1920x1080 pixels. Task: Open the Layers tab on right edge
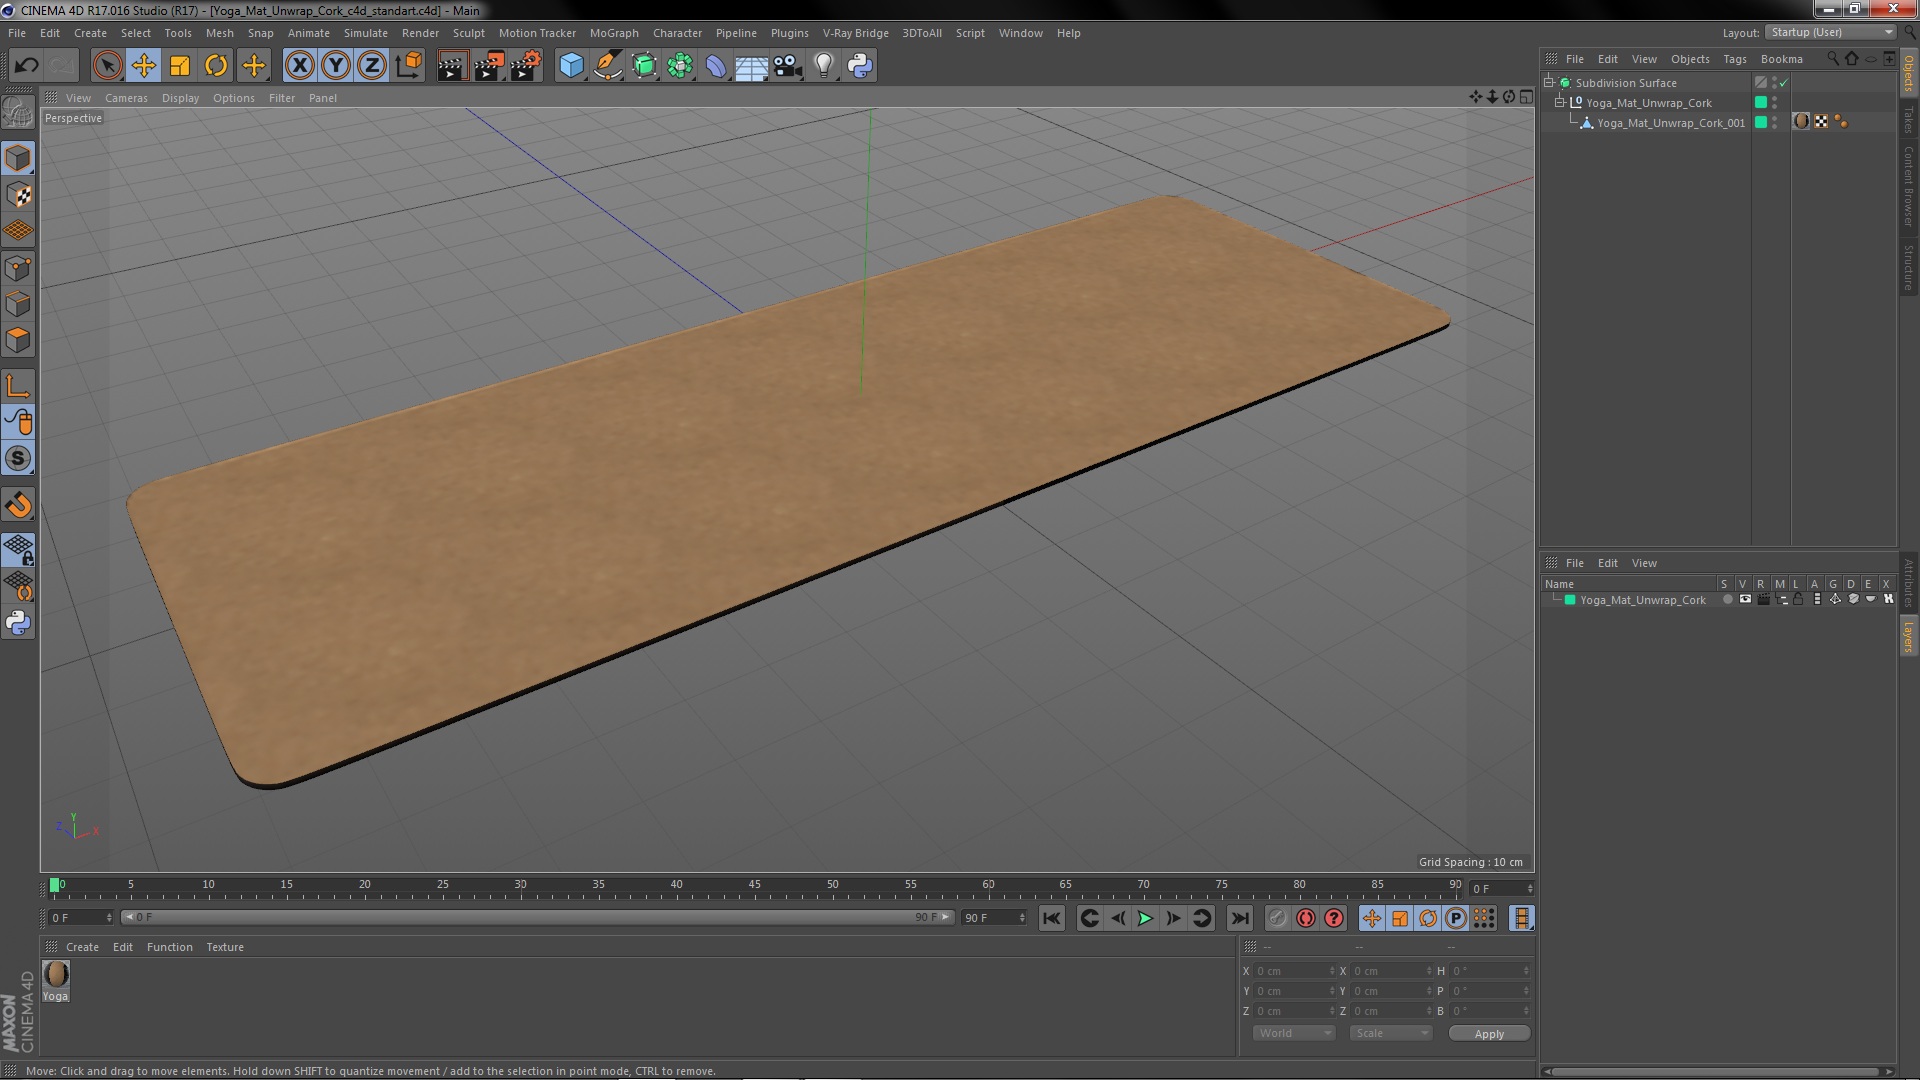point(1908,636)
